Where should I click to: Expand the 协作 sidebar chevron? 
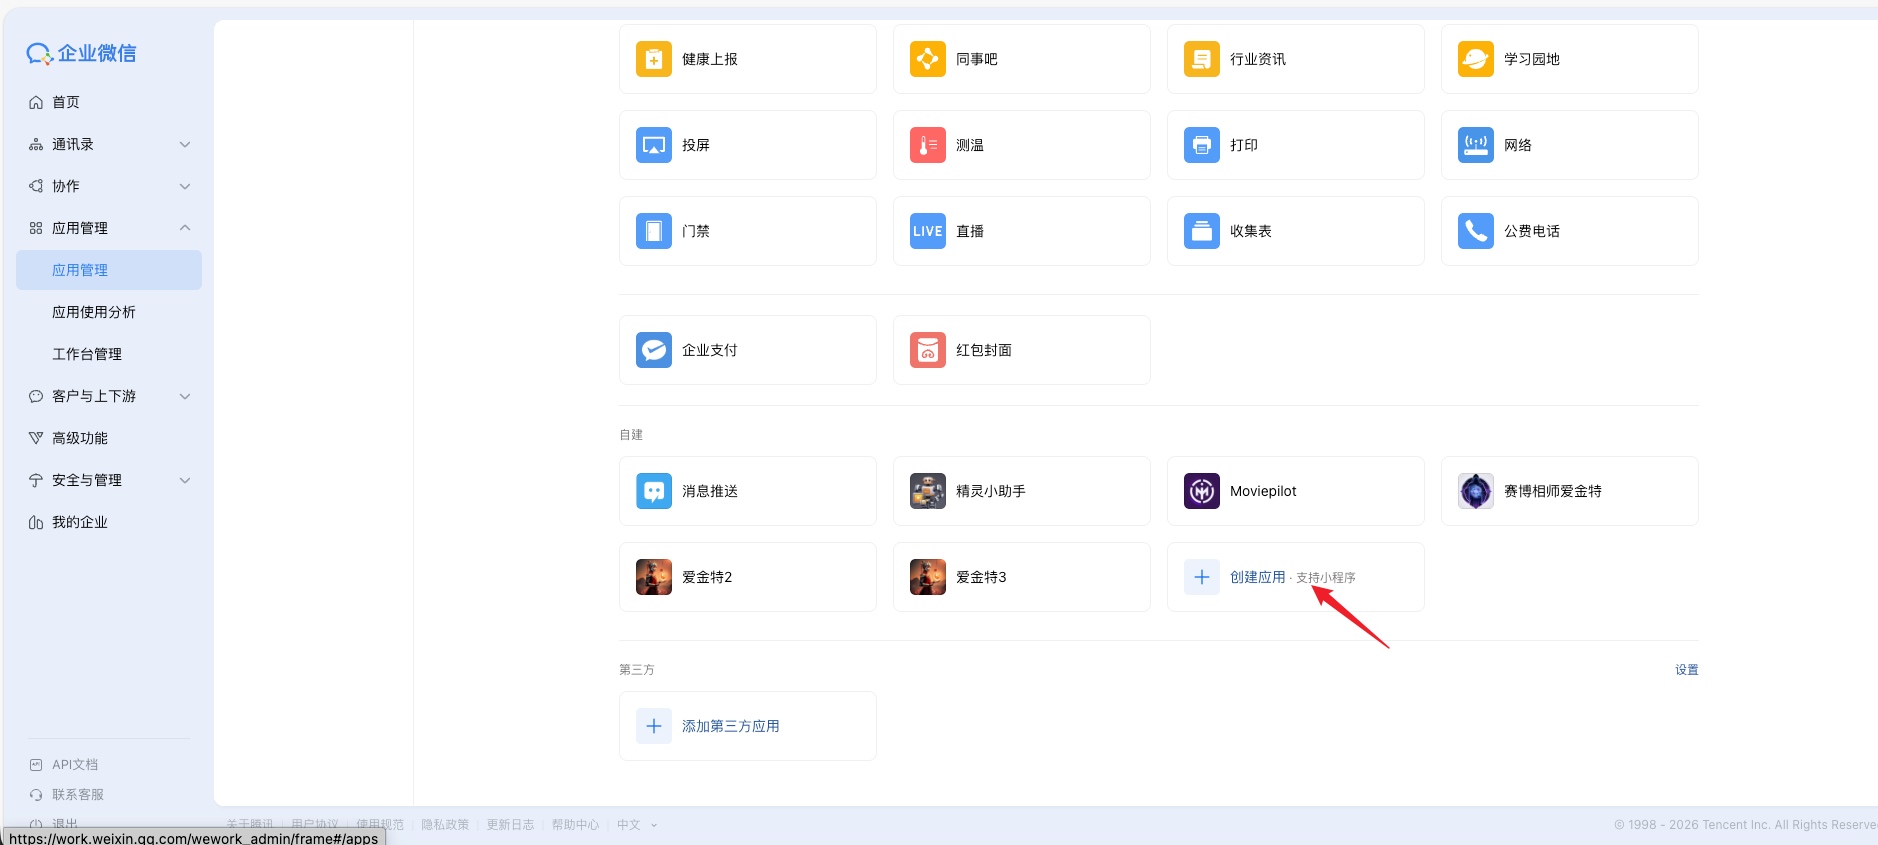185,187
